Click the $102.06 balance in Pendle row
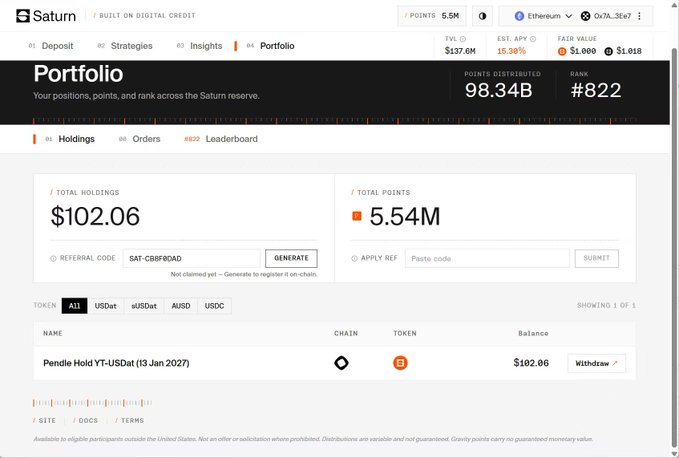679x458 pixels. [531, 363]
